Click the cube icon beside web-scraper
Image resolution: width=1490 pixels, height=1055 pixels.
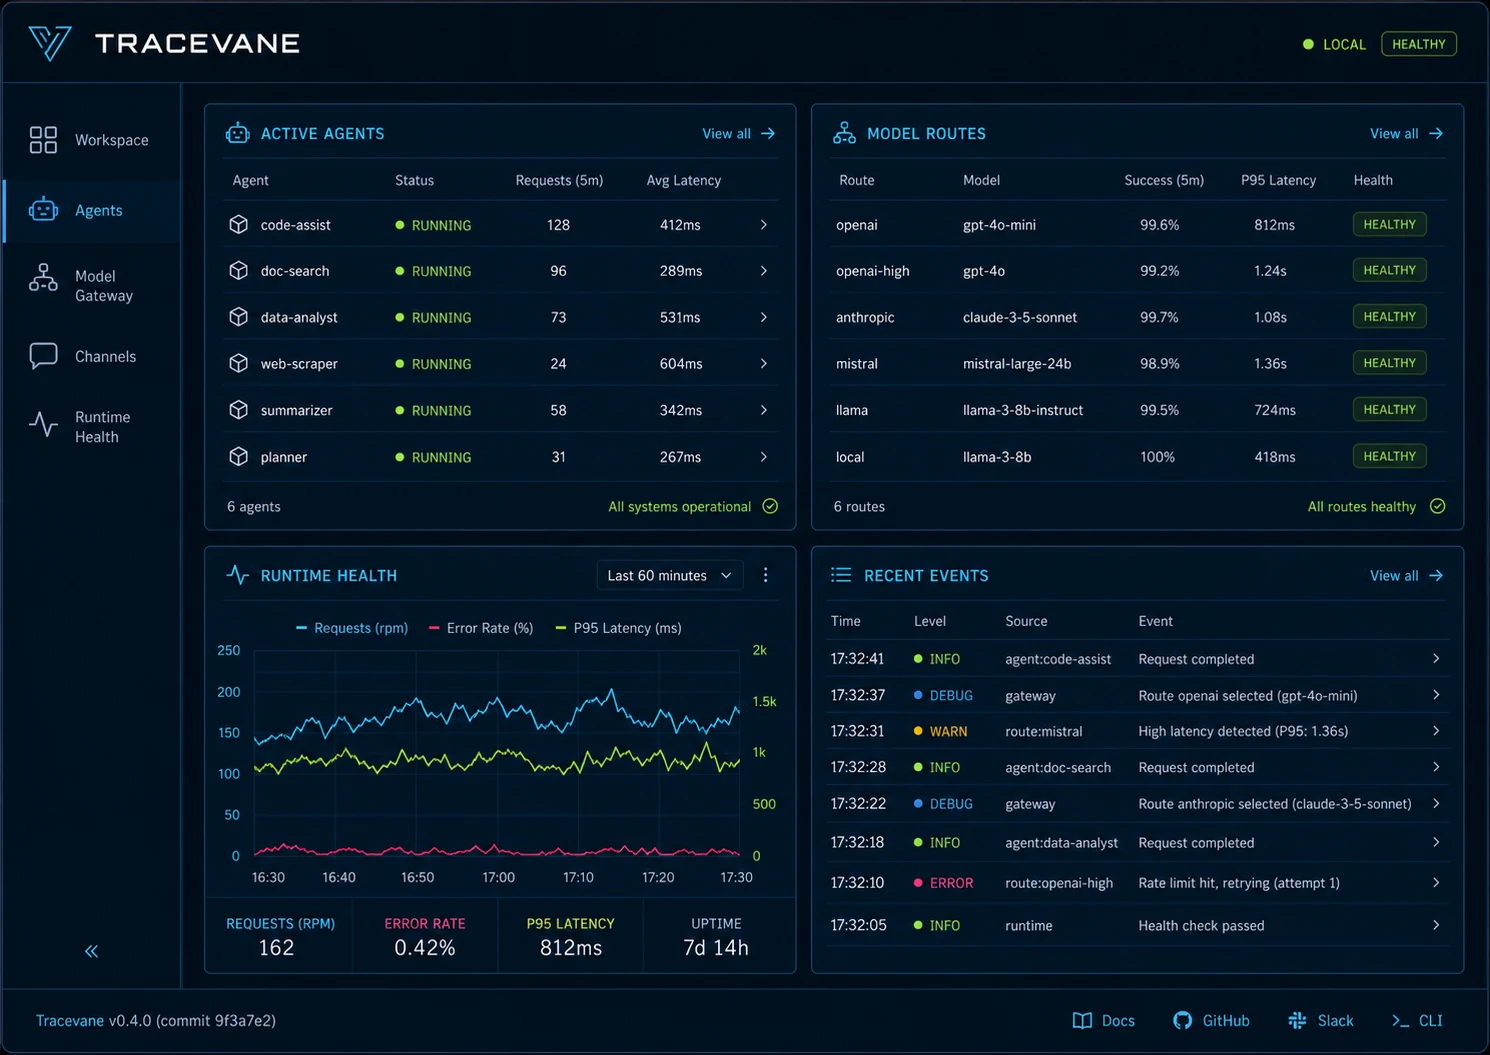[238, 364]
